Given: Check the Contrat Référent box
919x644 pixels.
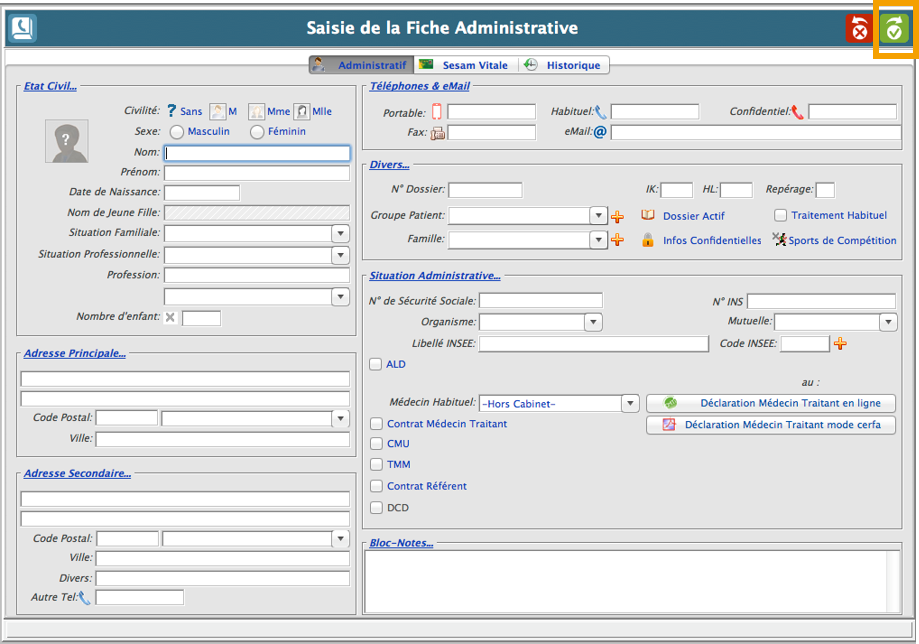Looking at the screenshot, I should pyautogui.click(x=377, y=486).
